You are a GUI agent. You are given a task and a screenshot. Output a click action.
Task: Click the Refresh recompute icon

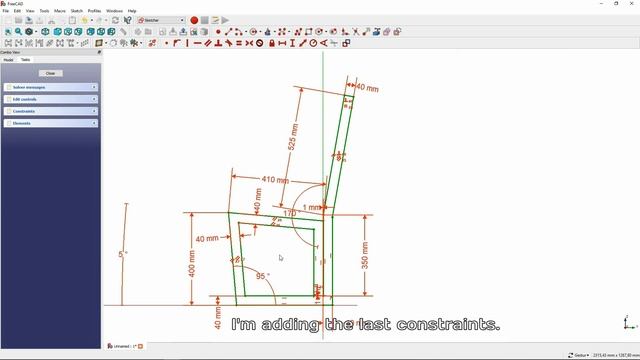tap(116, 20)
